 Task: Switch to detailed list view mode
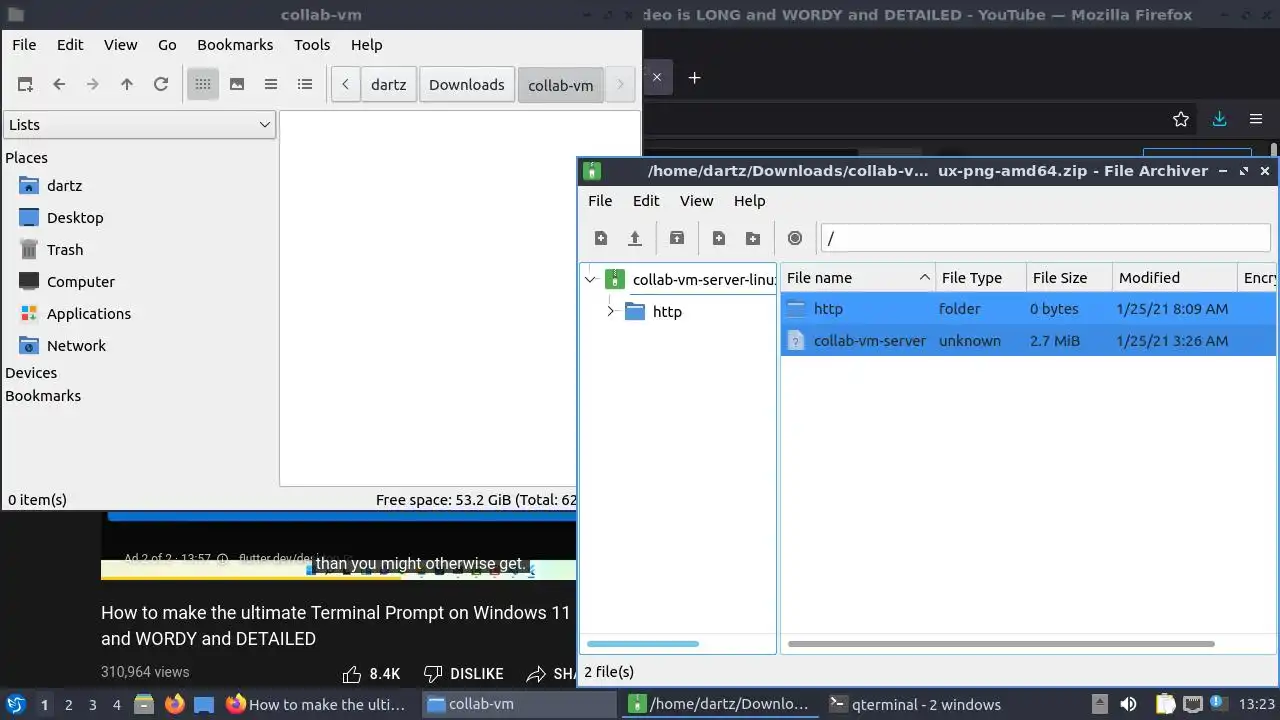[x=305, y=85]
